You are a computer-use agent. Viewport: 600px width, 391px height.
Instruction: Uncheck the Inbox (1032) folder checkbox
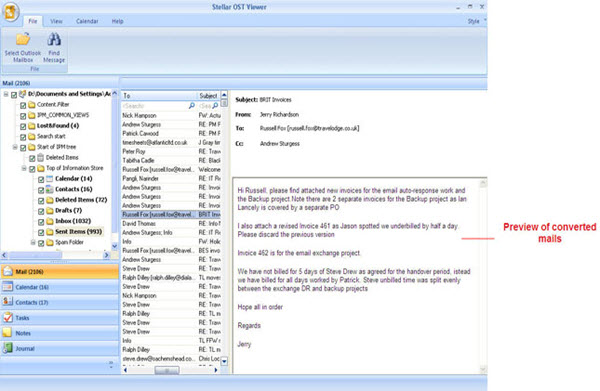[x=41, y=221]
